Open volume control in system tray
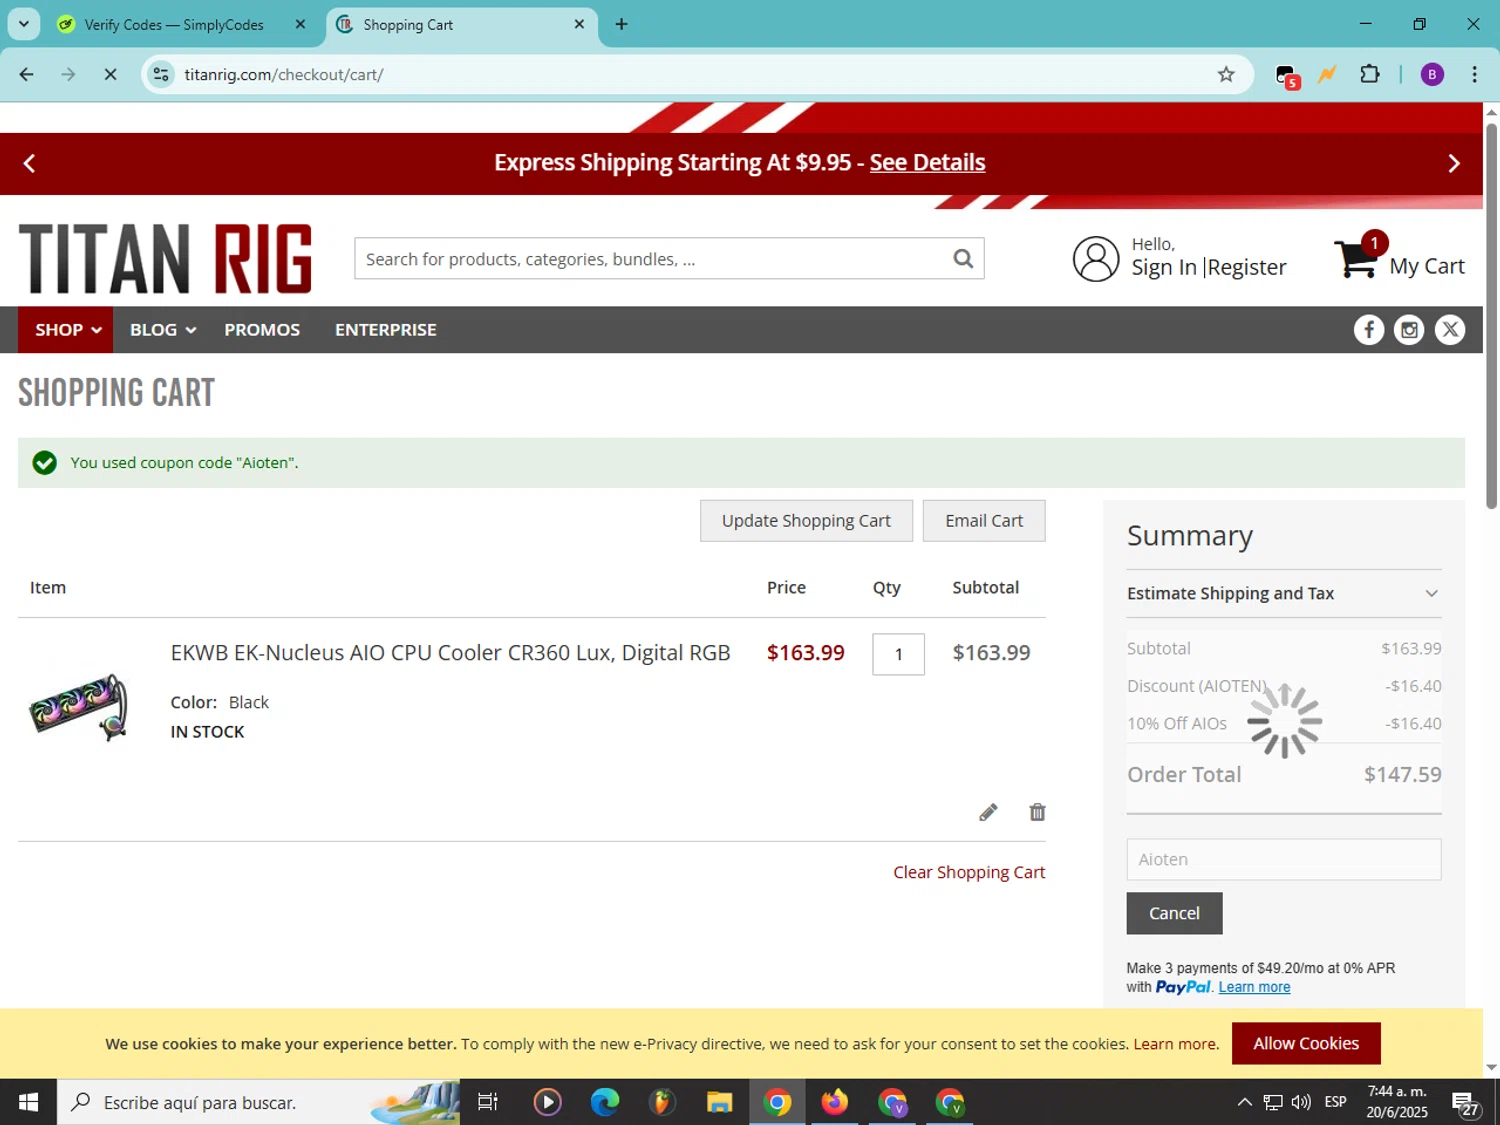Image resolution: width=1500 pixels, height=1125 pixels. coord(1301,1102)
